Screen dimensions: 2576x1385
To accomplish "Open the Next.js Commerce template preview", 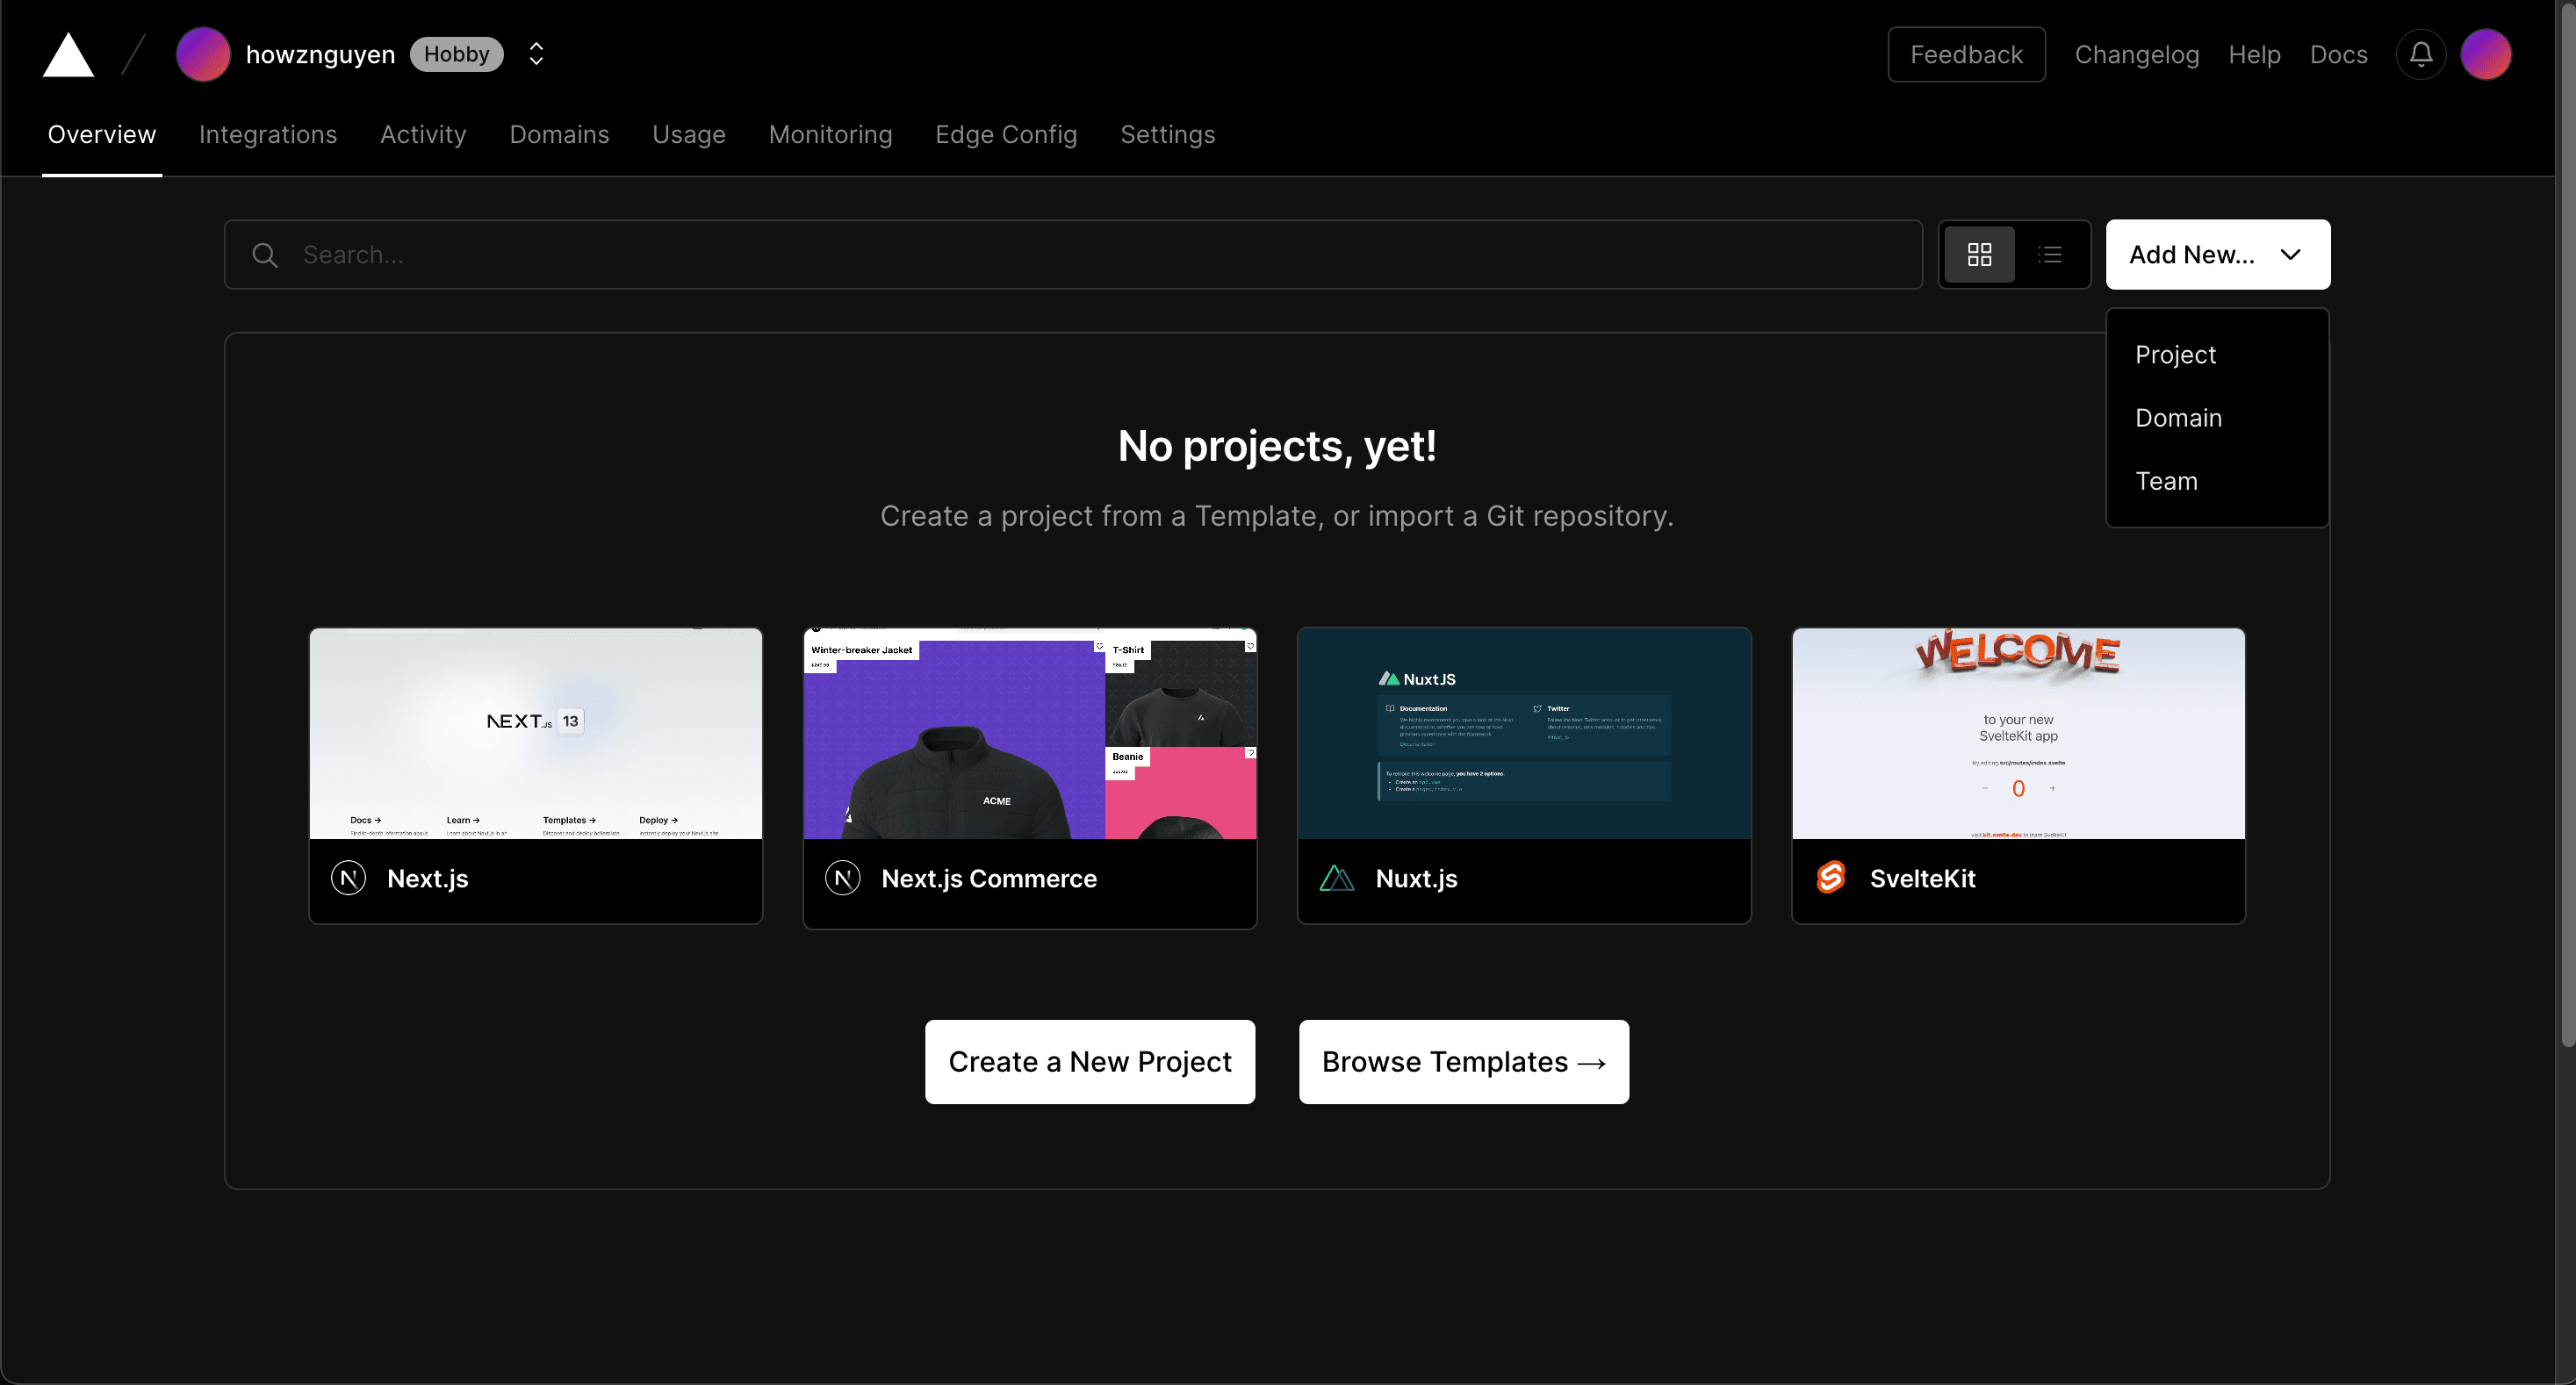I will pos(1030,733).
